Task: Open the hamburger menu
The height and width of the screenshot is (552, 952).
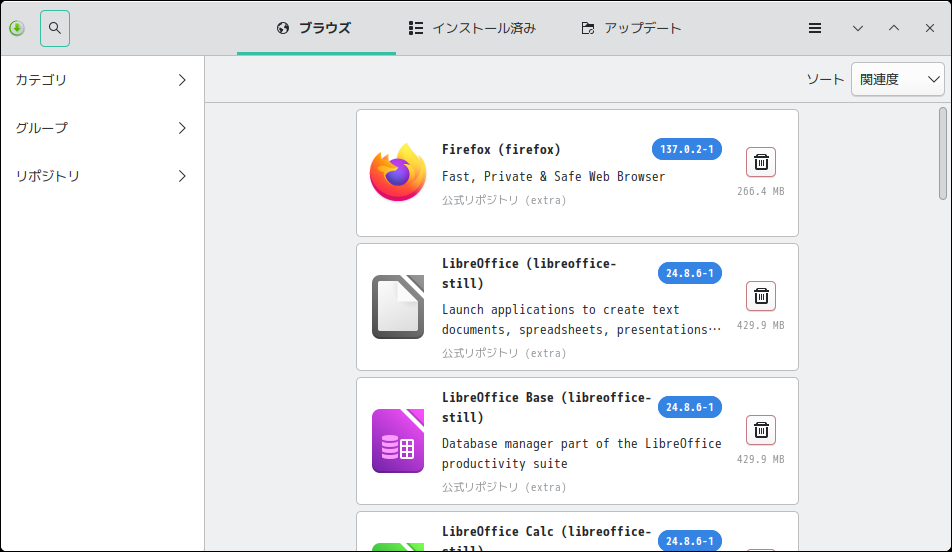Action: click(x=815, y=28)
